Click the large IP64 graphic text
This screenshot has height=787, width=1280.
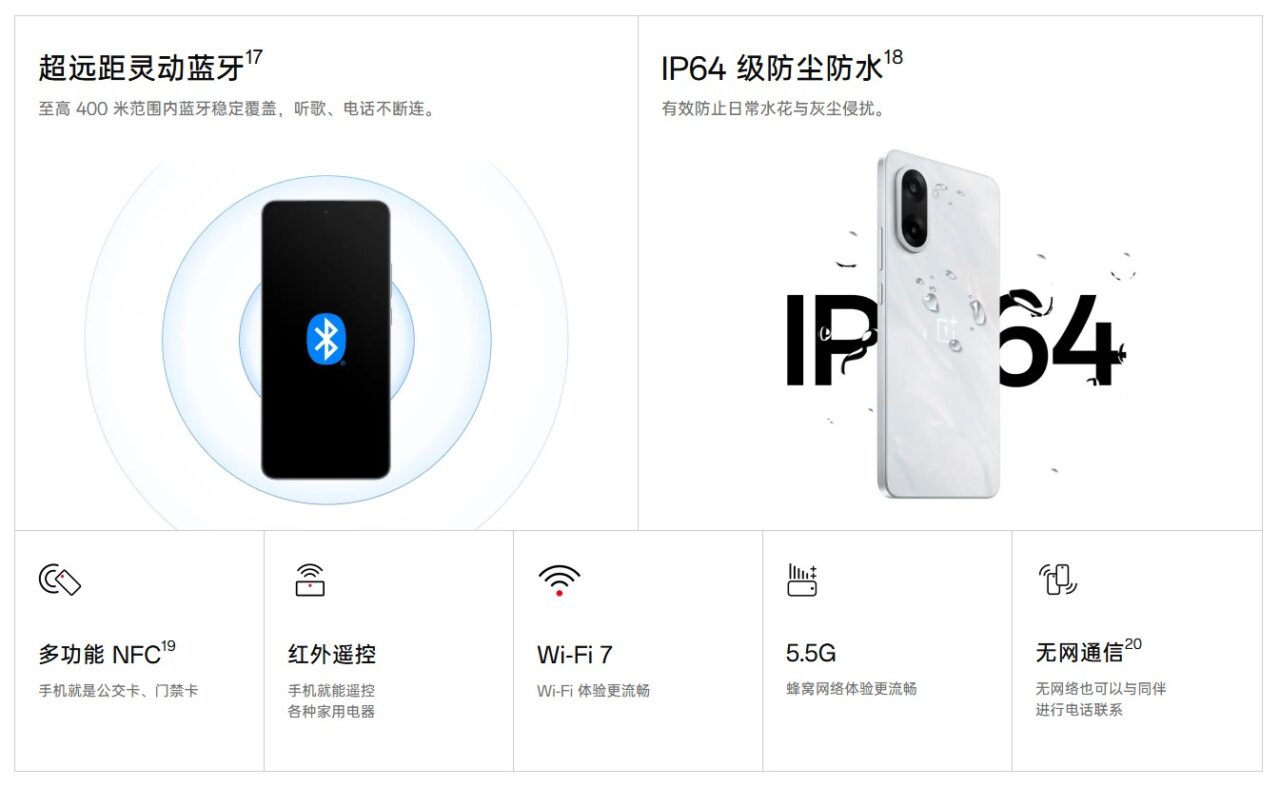[x=950, y=340]
